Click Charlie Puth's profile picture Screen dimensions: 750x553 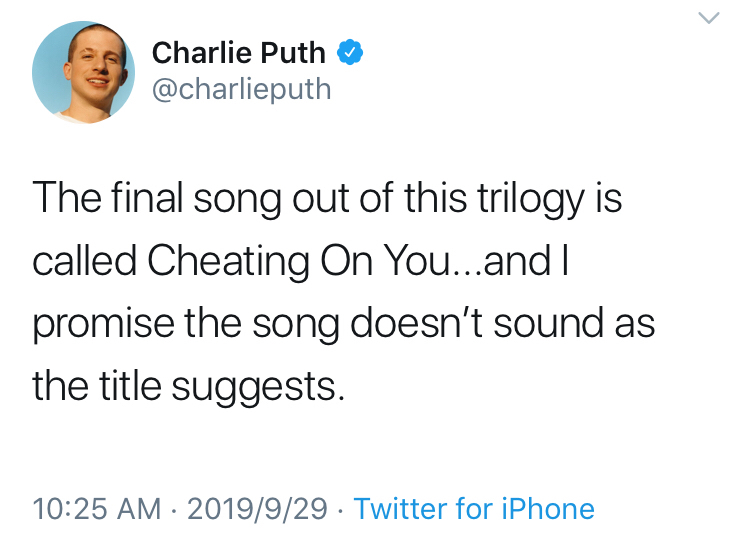click(x=83, y=72)
